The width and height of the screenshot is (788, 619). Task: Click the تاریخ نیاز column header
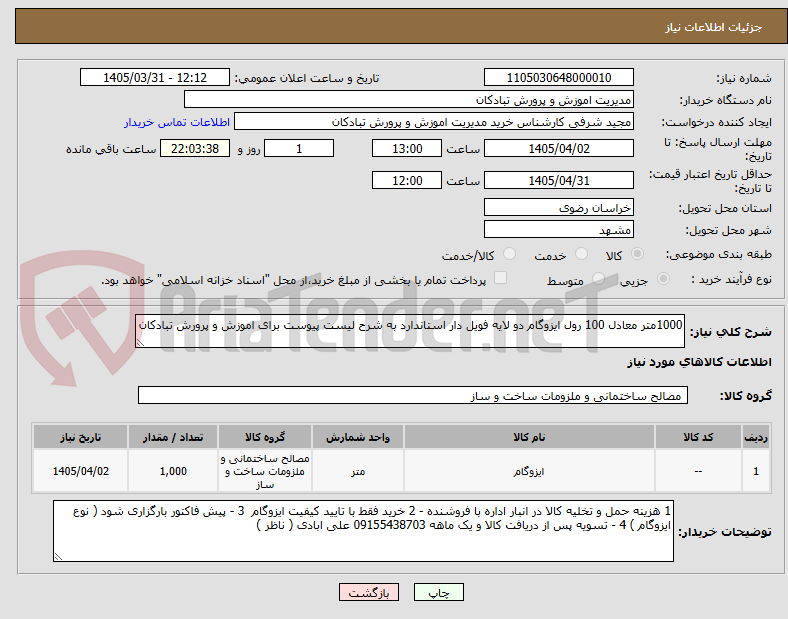(x=80, y=437)
